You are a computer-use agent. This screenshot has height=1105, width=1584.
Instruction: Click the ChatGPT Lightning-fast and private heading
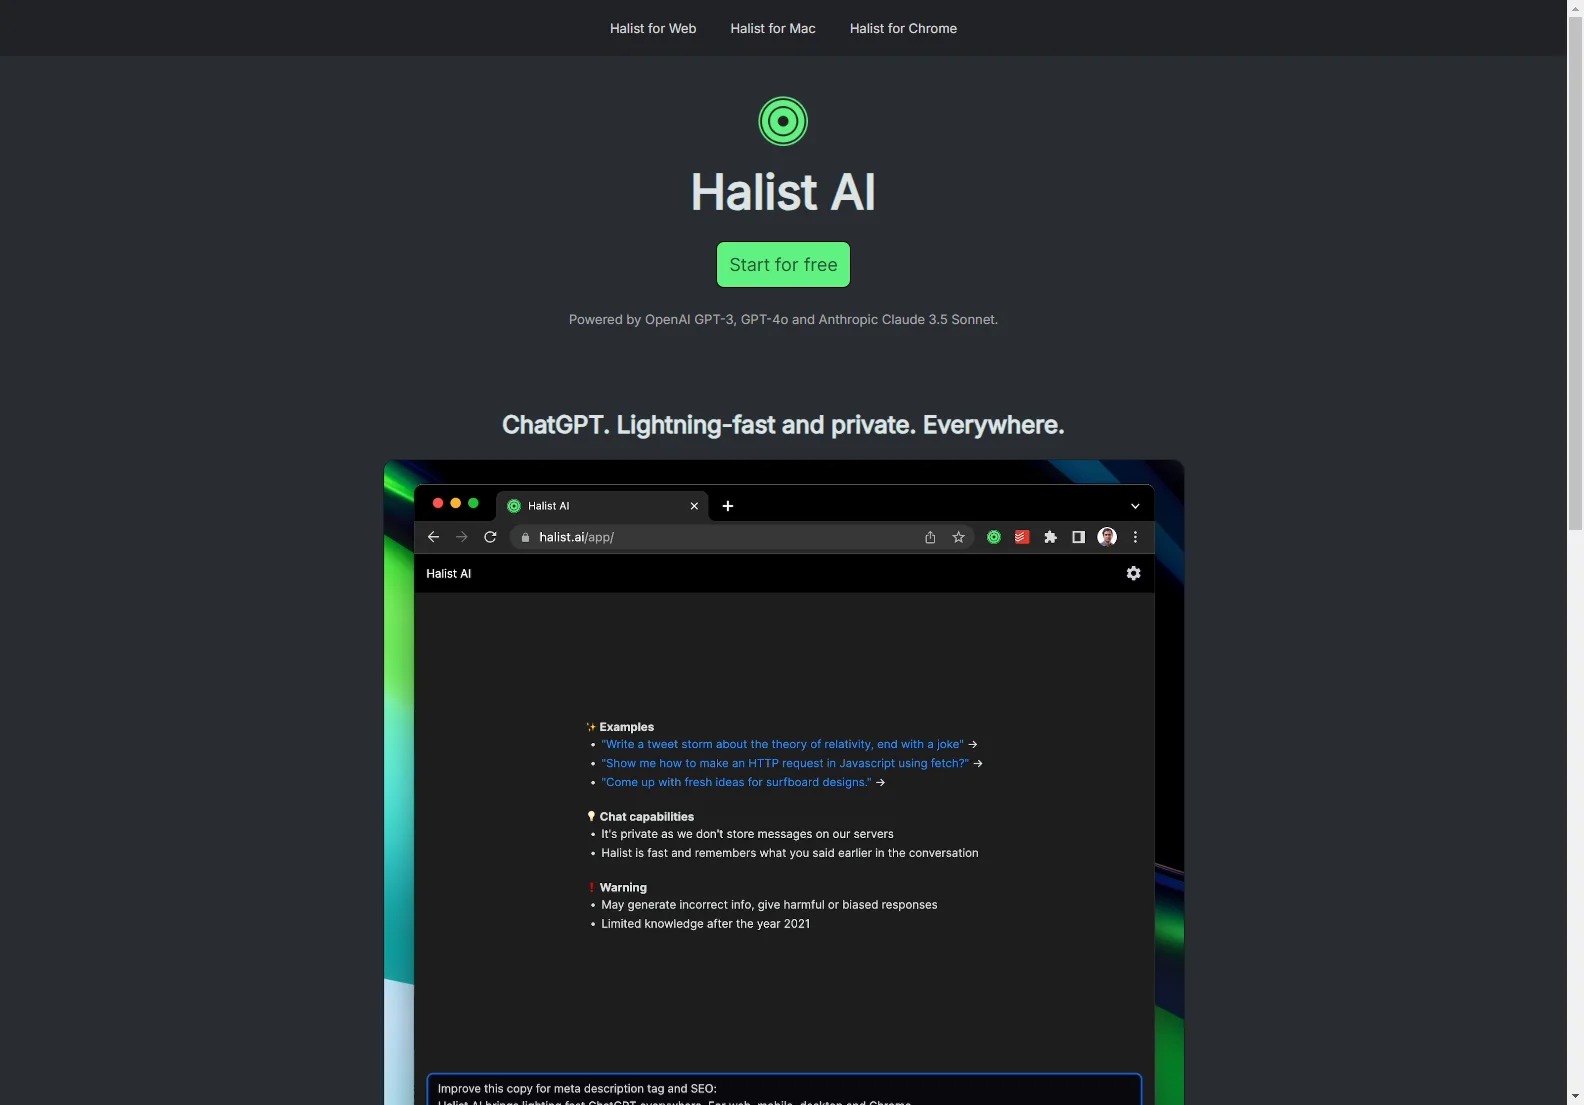pyautogui.click(x=783, y=425)
